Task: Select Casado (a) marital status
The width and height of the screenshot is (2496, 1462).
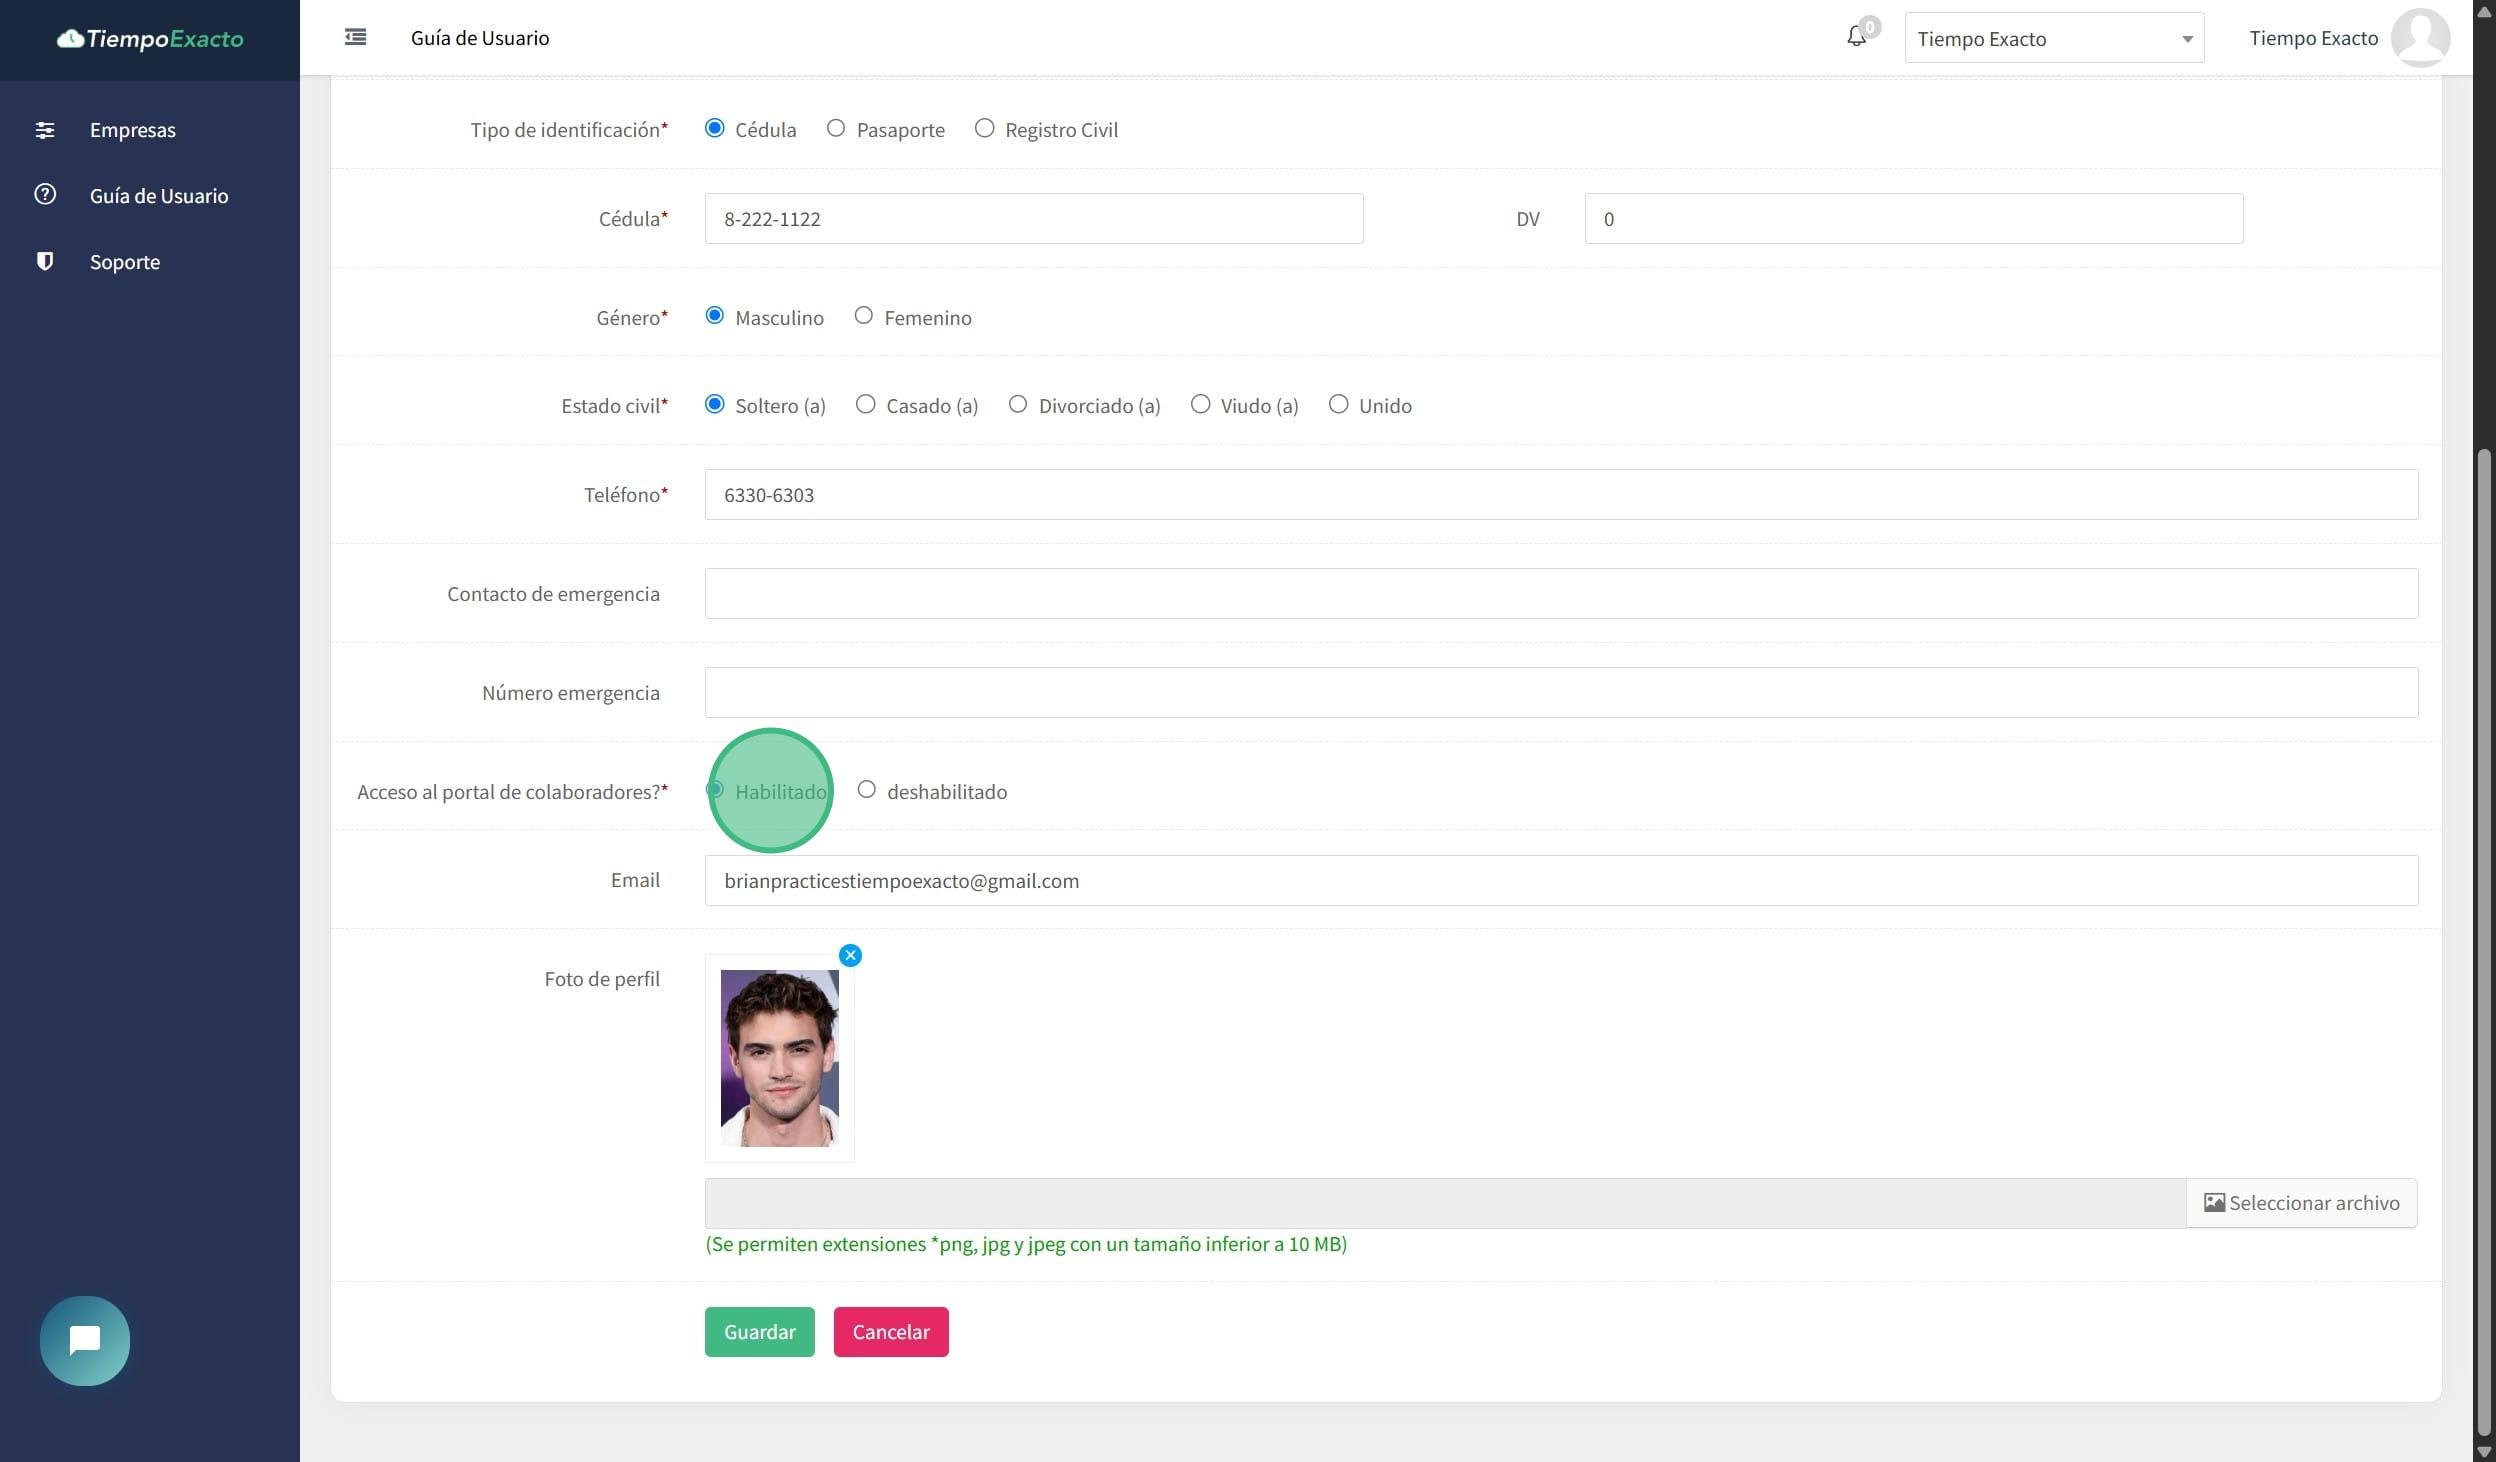Action: click(x=866, y=404)
